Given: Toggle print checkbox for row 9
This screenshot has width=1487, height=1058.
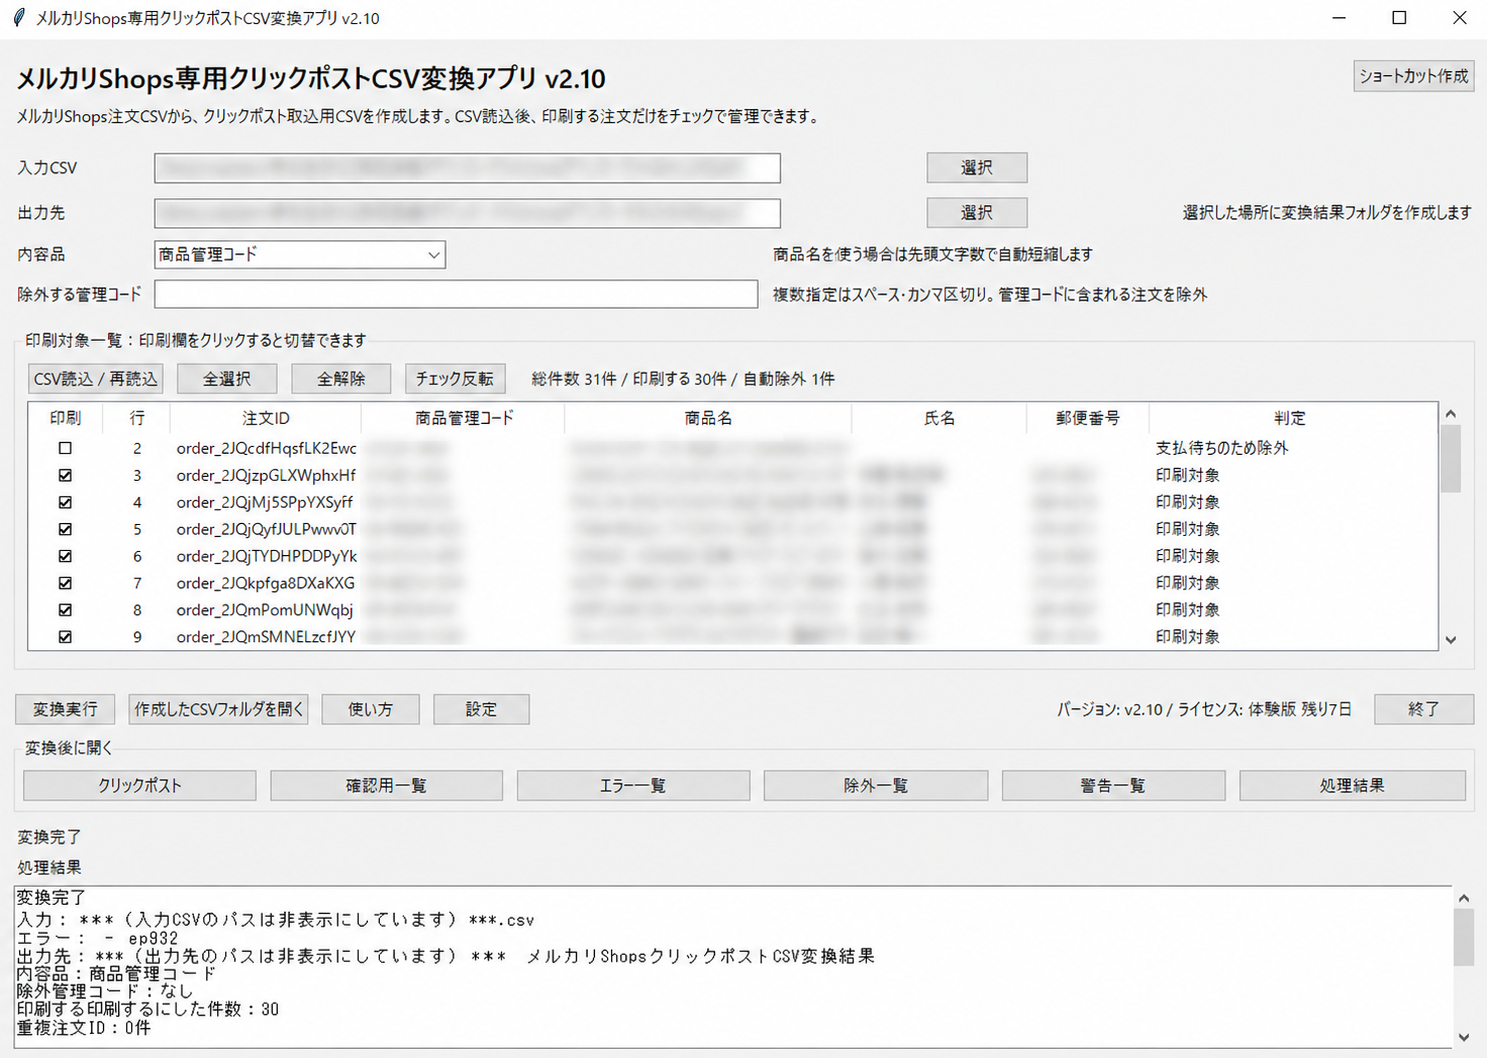Looking at the screenshot, I should [65, 637].
